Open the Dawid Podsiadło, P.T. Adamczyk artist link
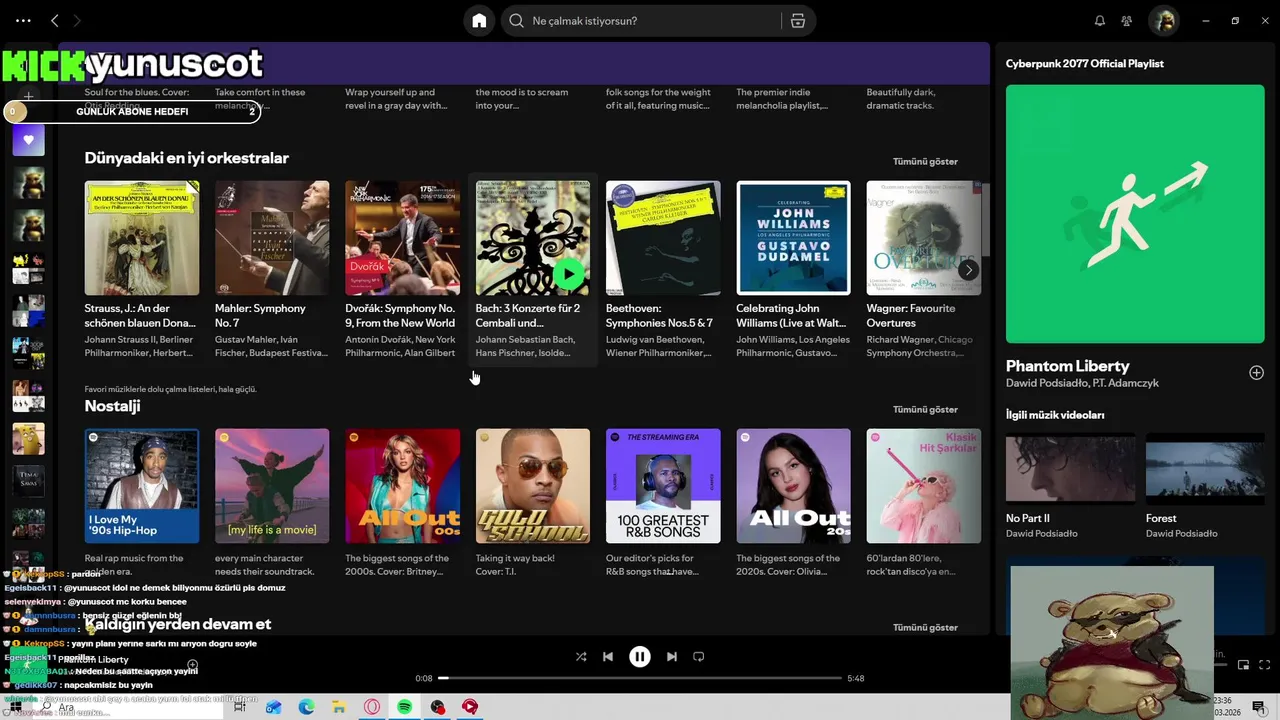Screen dimensions: 1280x720 pos(1082,383)
